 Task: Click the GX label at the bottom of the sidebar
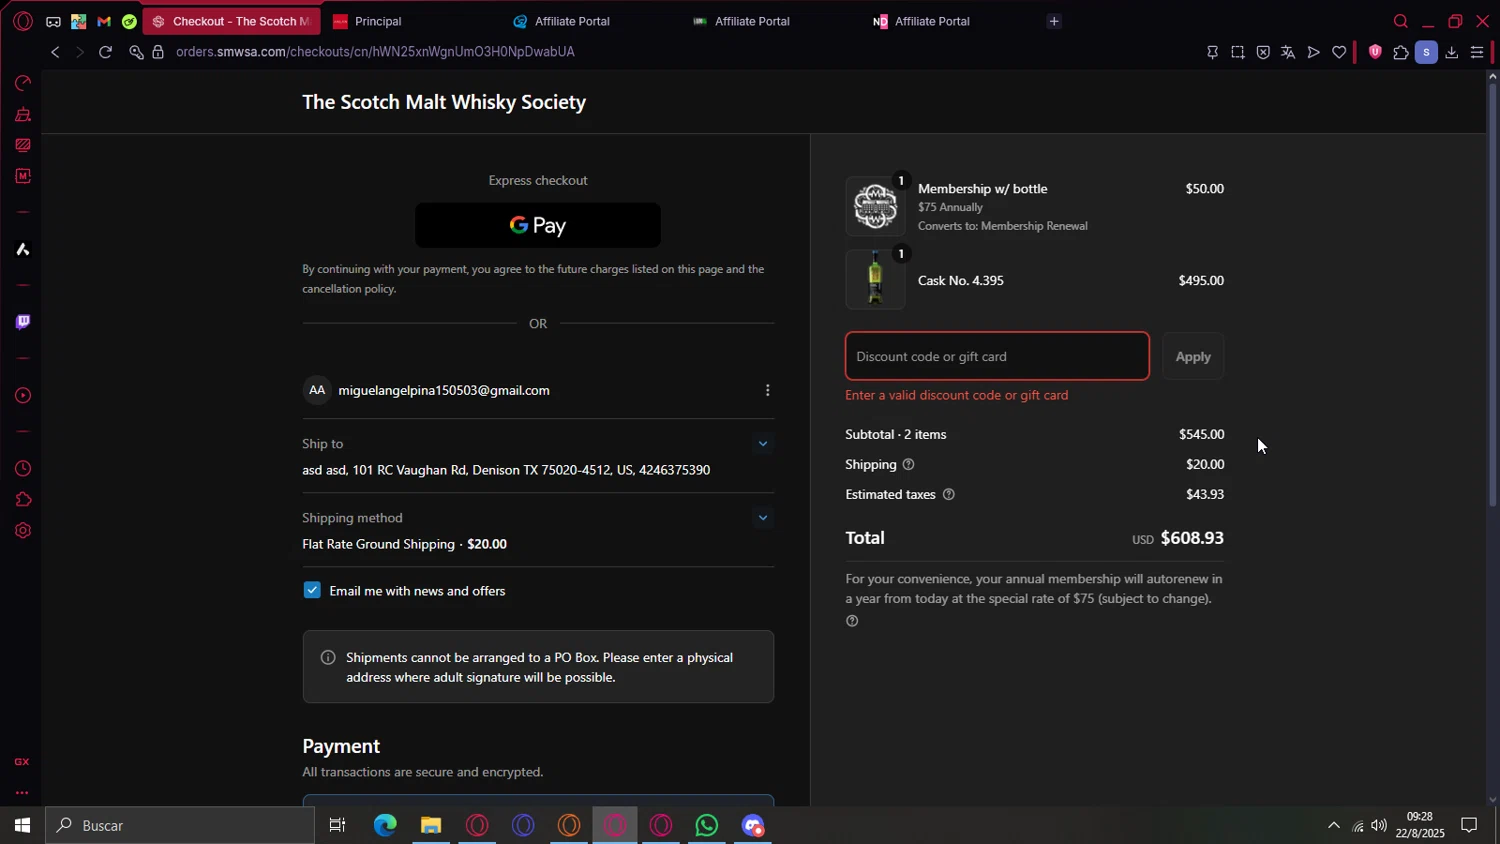22,762
